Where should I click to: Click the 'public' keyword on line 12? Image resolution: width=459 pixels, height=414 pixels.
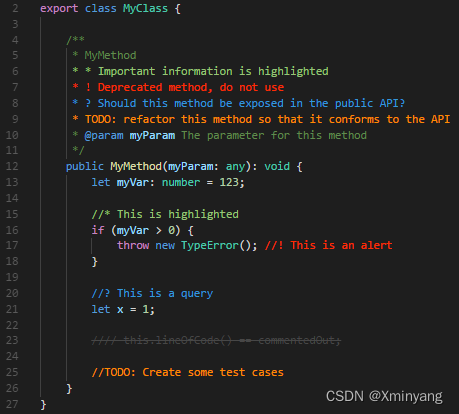pos(85,166)
